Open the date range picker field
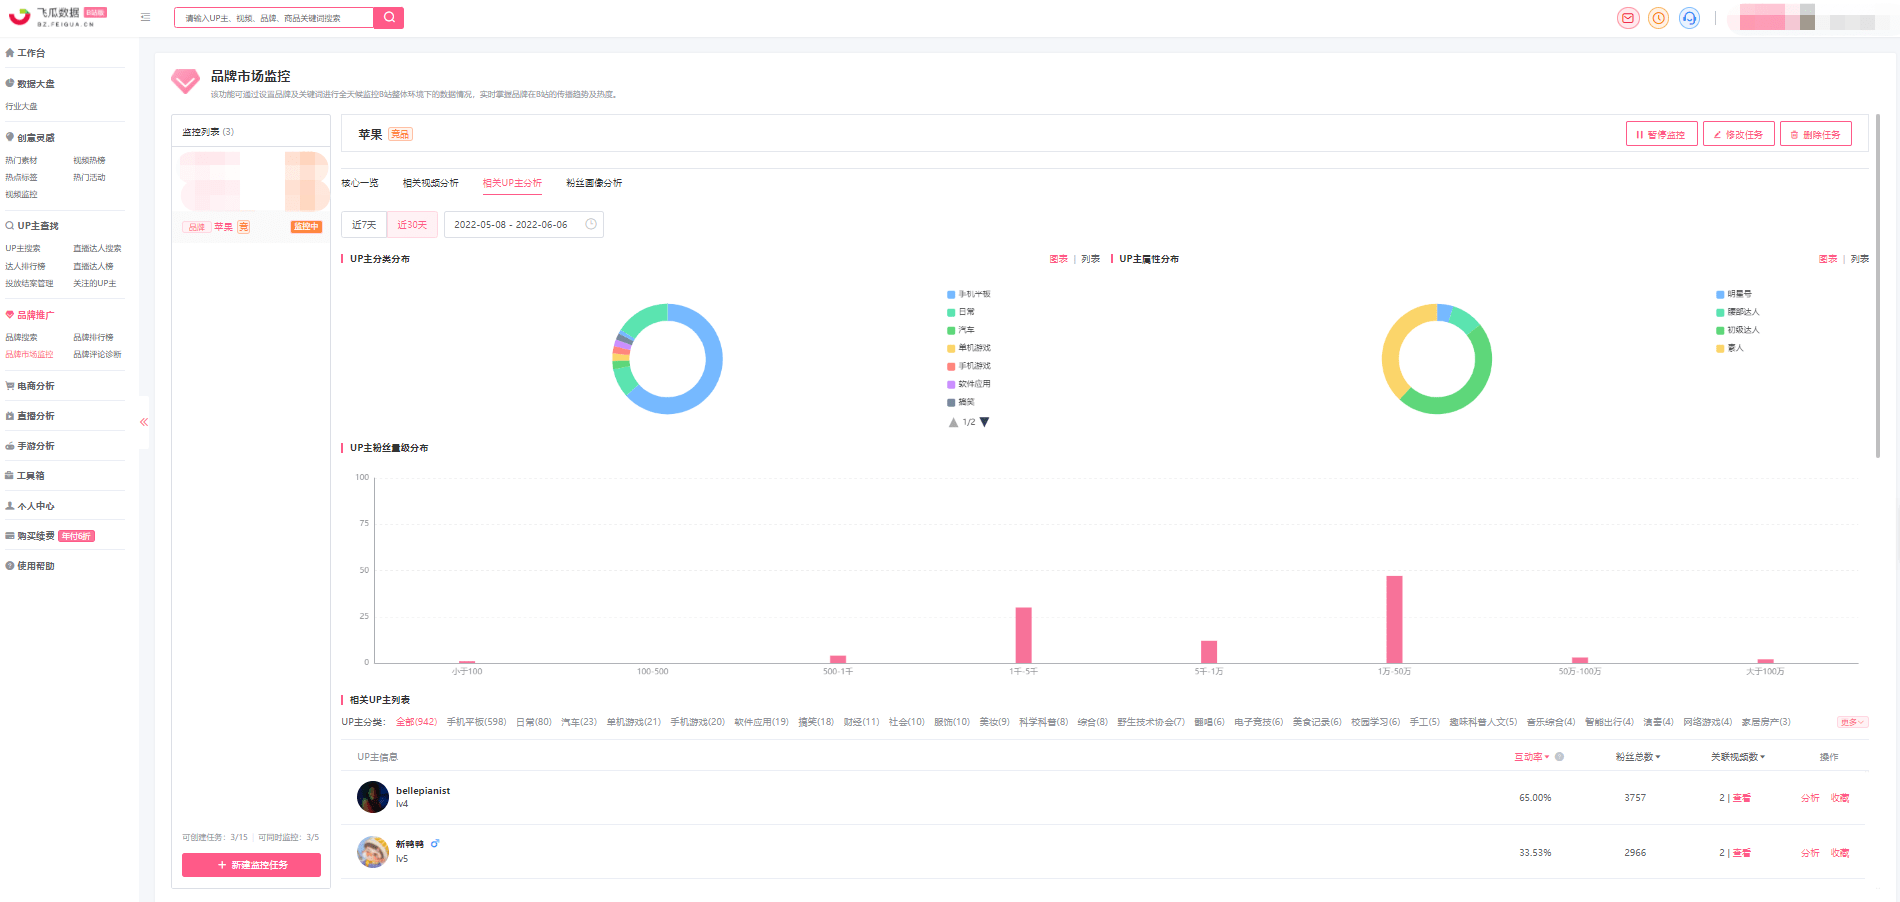The image size is (1900, 902). tap(523, 224)
